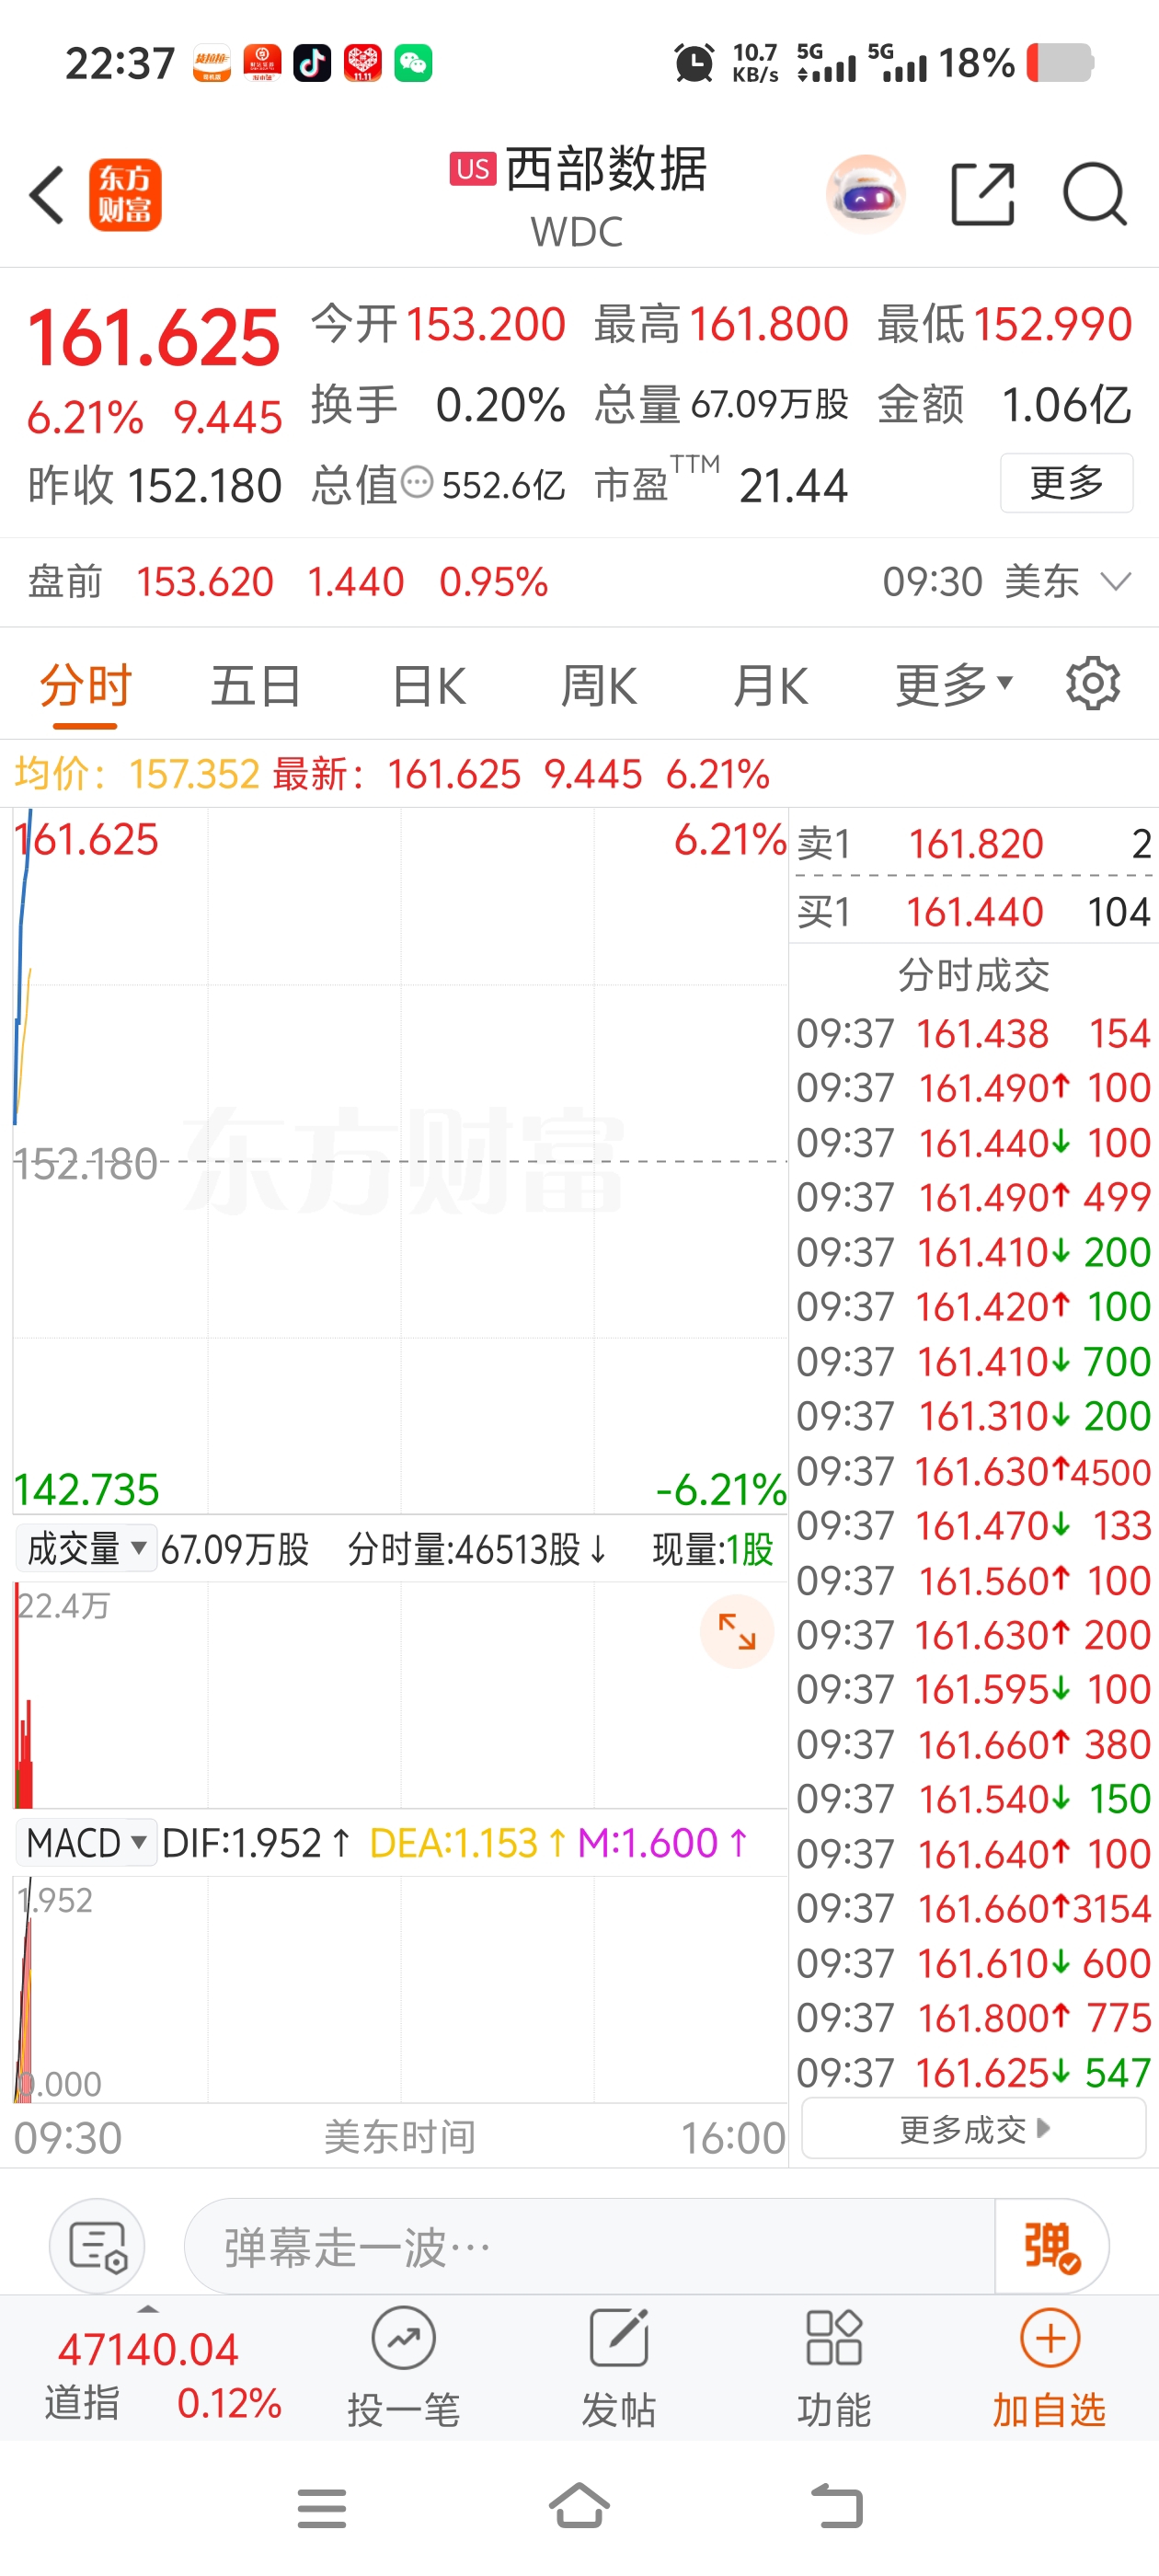Expand index bar arrow above 道指

click(x=148, y=2308)
